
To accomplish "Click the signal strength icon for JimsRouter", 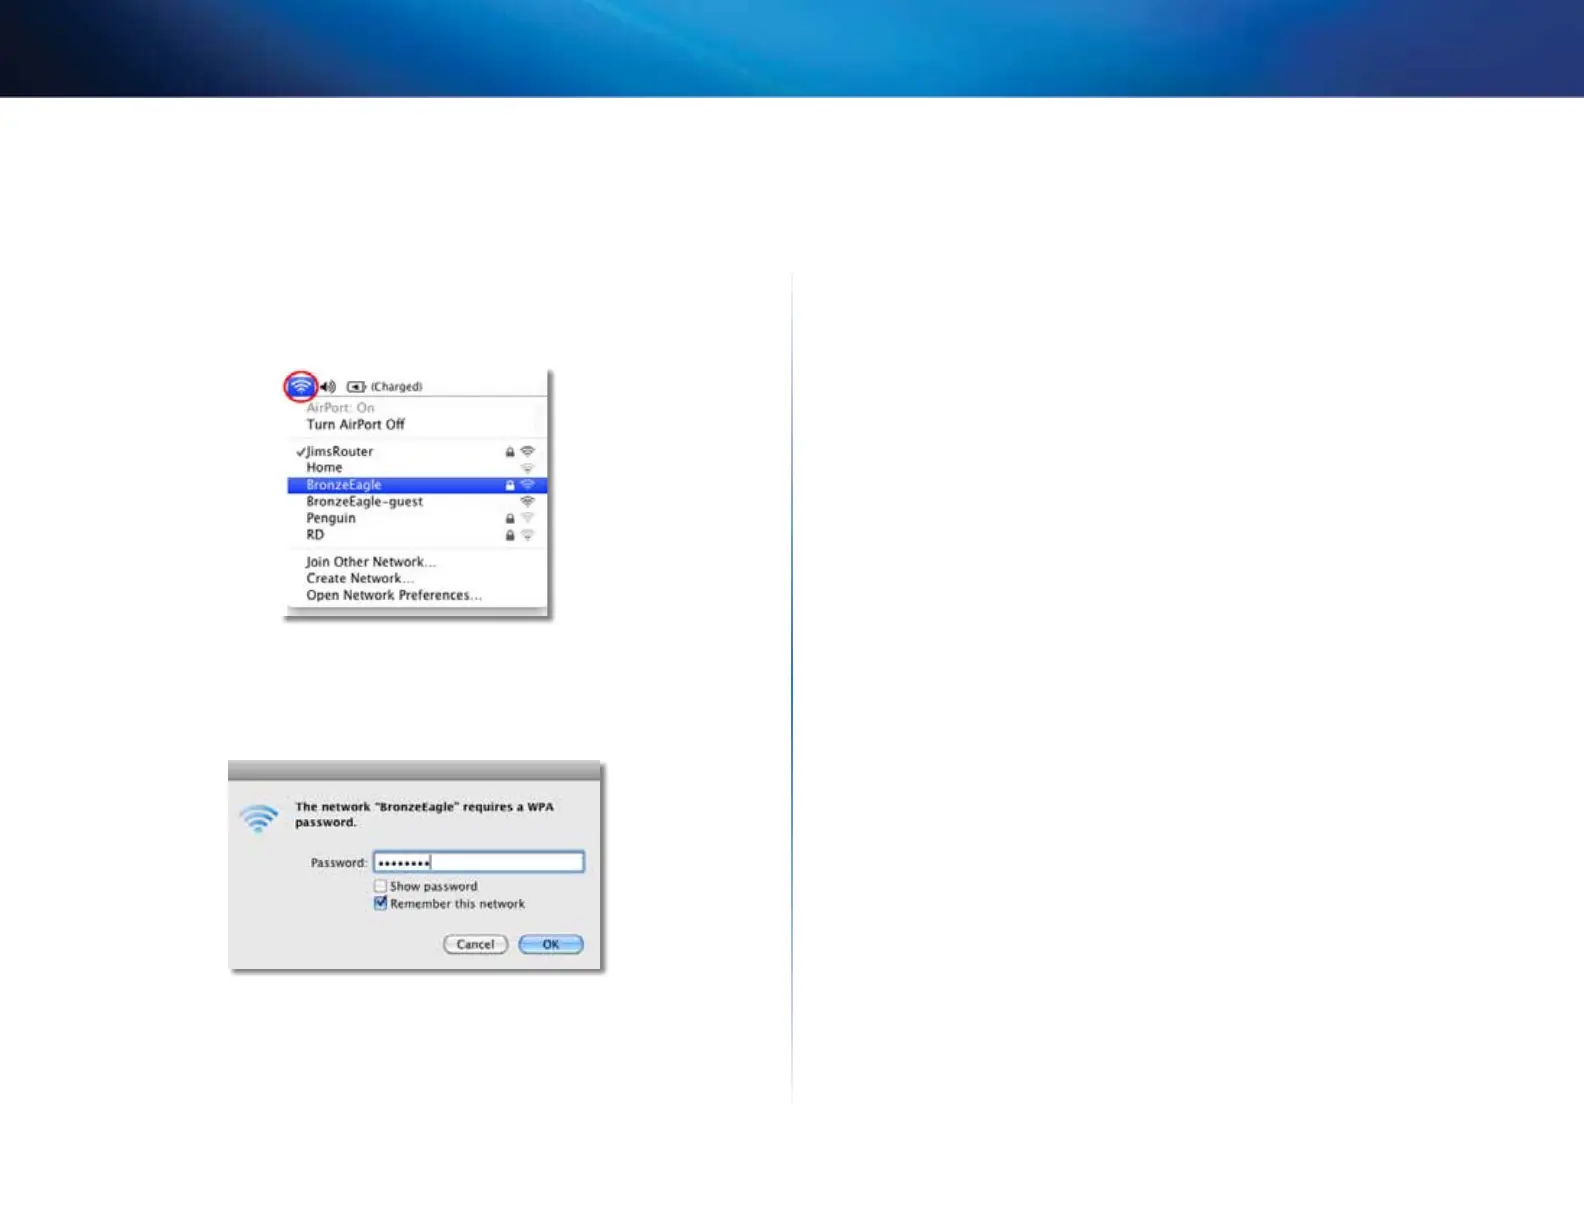I will pos(528,452).
